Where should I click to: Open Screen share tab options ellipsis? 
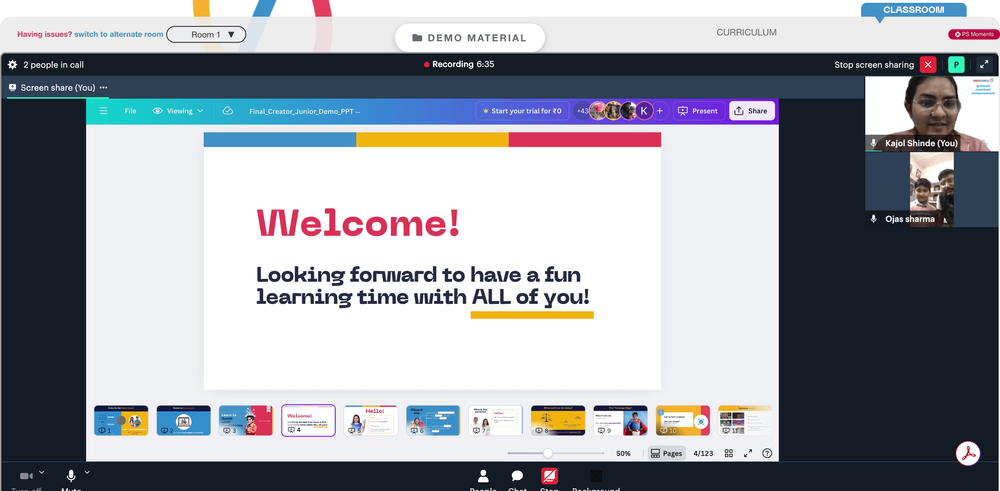pos(103,88)
